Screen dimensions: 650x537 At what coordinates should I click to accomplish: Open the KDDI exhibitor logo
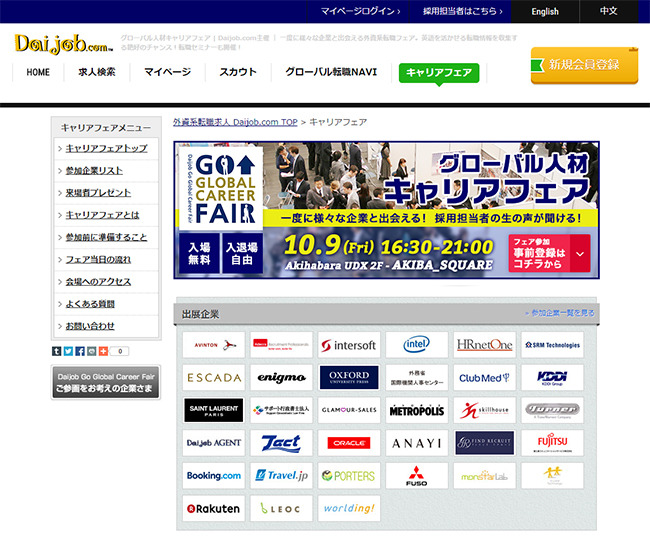[552, 377]
